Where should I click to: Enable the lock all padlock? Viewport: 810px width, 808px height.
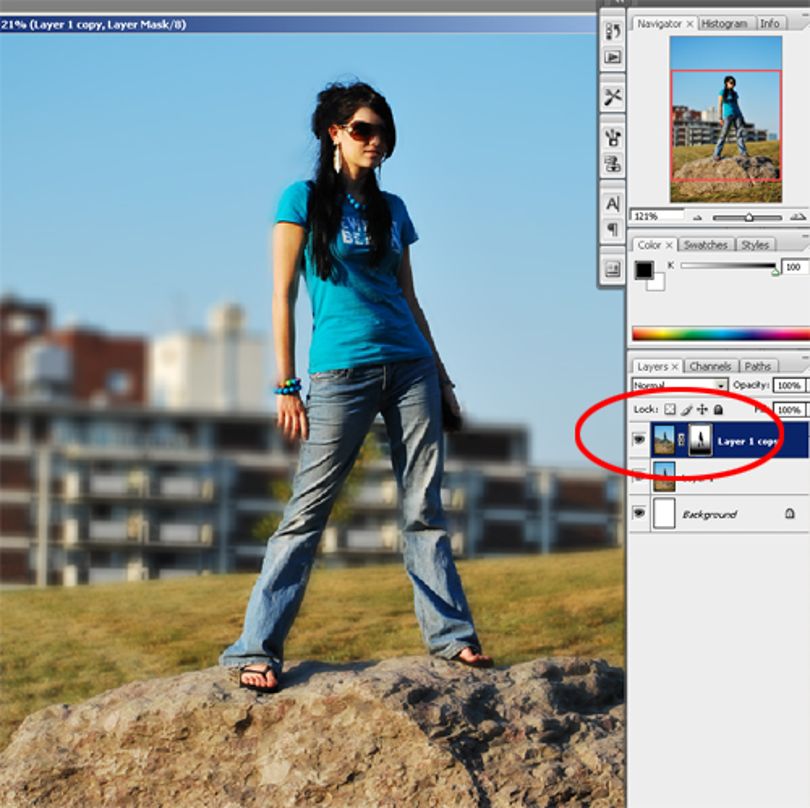718,410
